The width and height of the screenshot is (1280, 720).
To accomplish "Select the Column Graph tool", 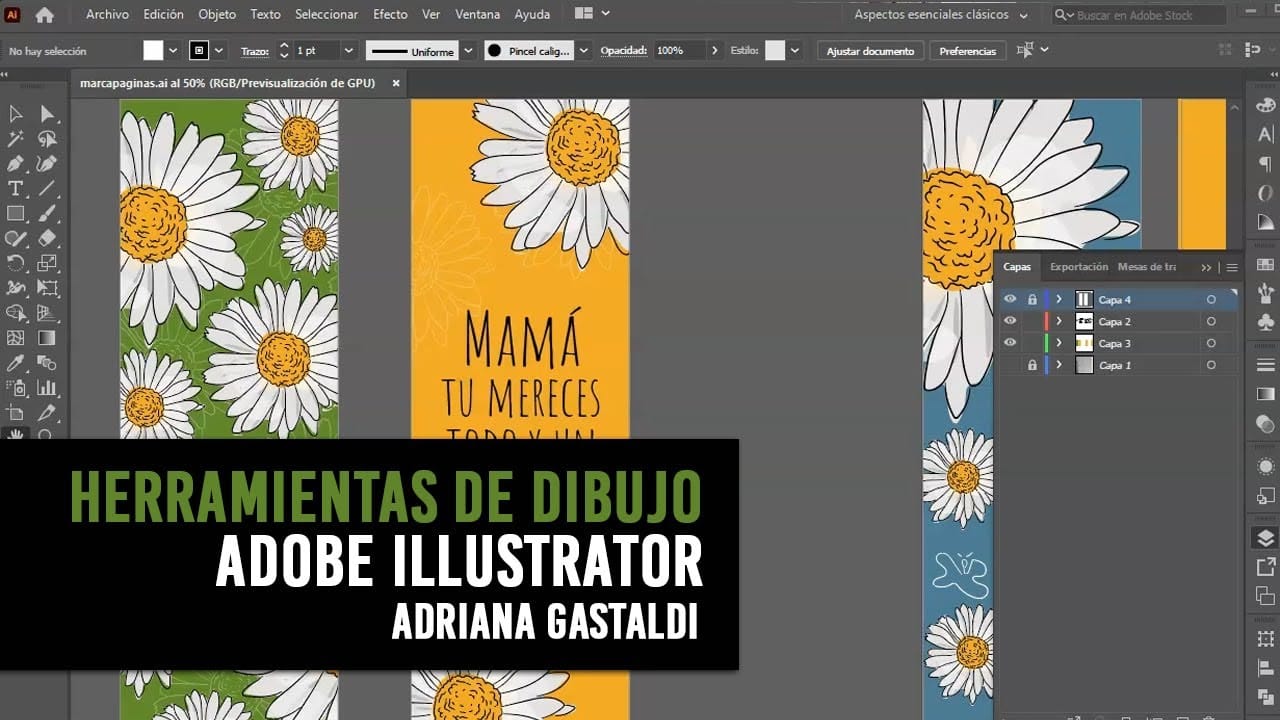I will tap(47, 388).
